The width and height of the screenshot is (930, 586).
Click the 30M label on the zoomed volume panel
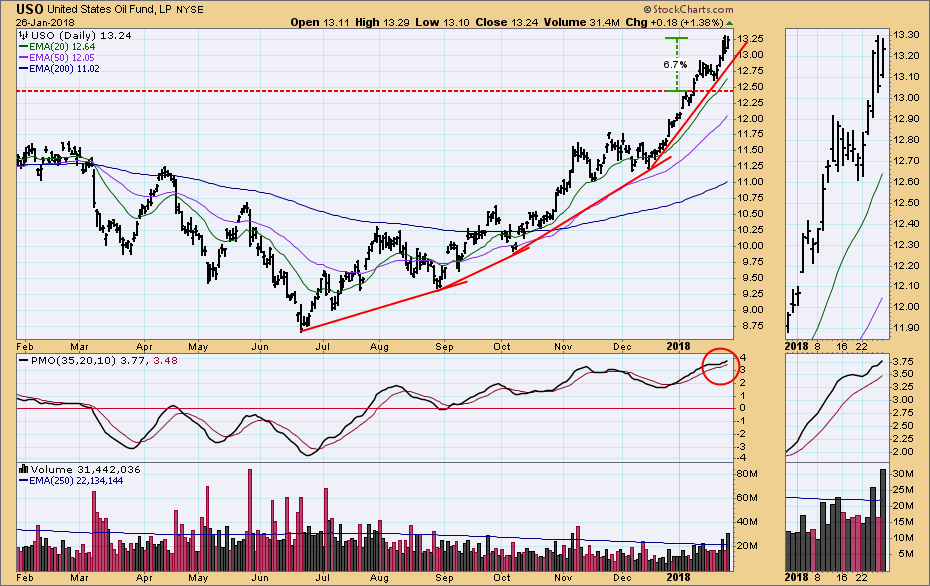point(903,474)
